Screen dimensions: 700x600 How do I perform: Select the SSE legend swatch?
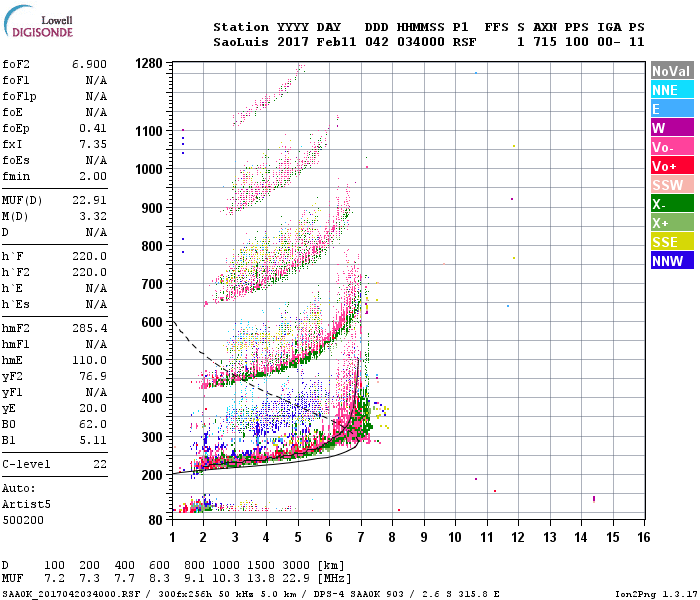point(672,242)
